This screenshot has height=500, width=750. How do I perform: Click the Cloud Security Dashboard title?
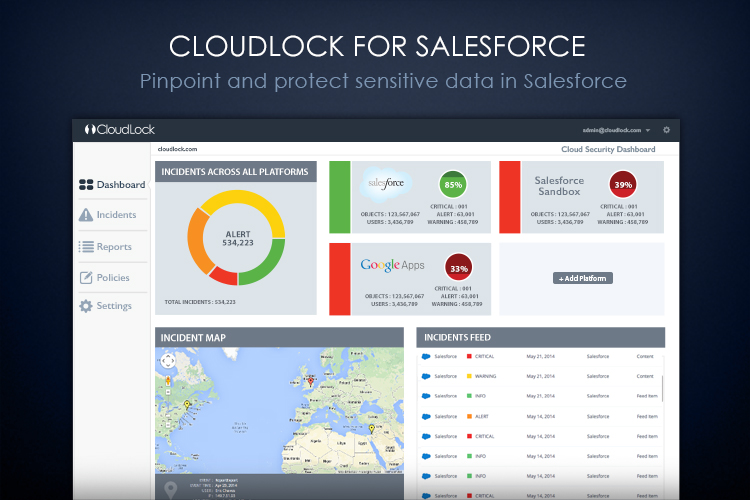coord(608,149)
